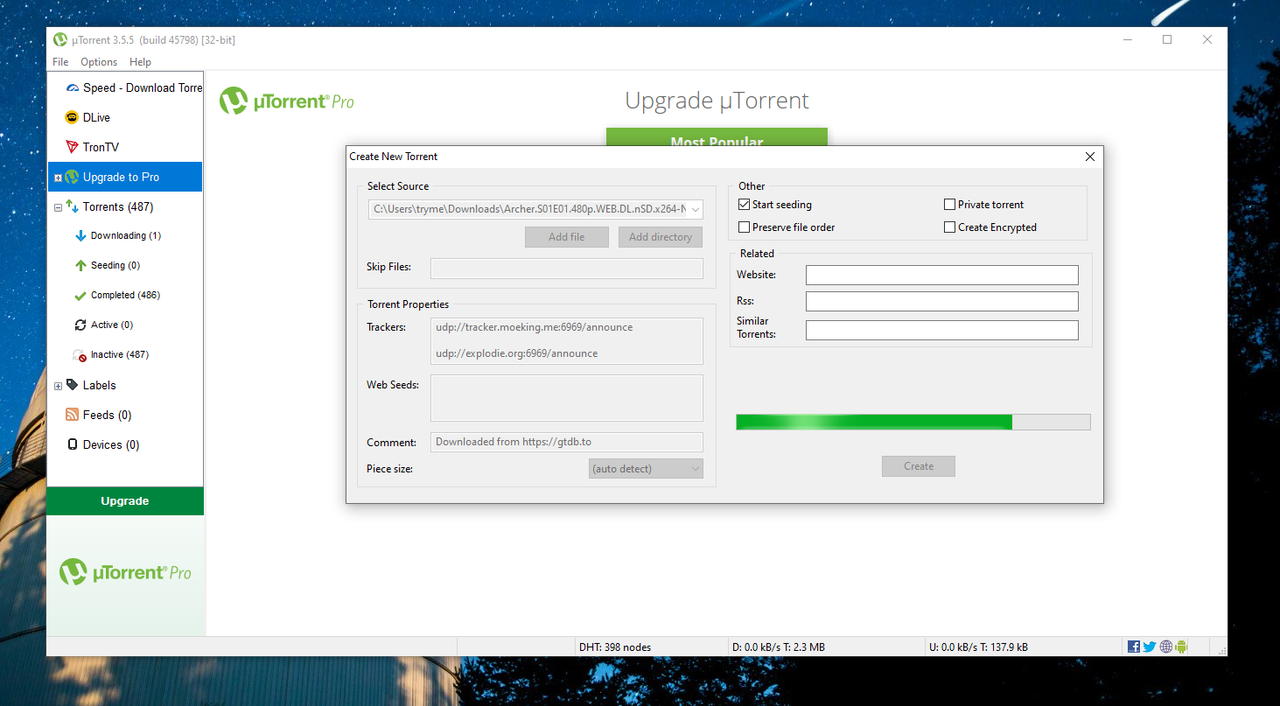Click the Upgrade µTorrent heading
The image size is (1280, 706).
click(x=717, y=101)
